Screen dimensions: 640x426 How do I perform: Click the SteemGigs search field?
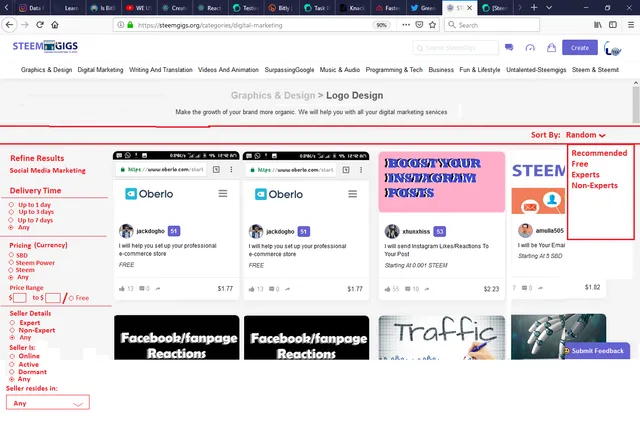(x=456, y=48)
